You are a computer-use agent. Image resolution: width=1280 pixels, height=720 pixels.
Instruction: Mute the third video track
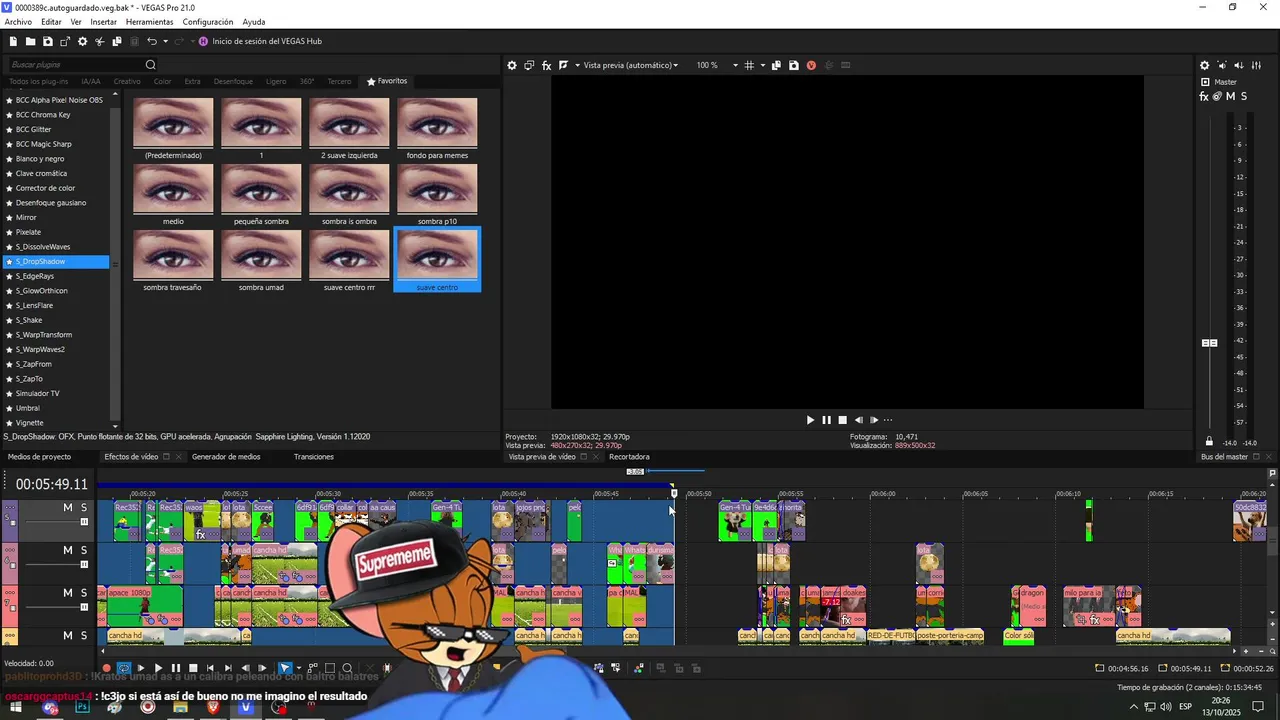[x=68, y=593]
